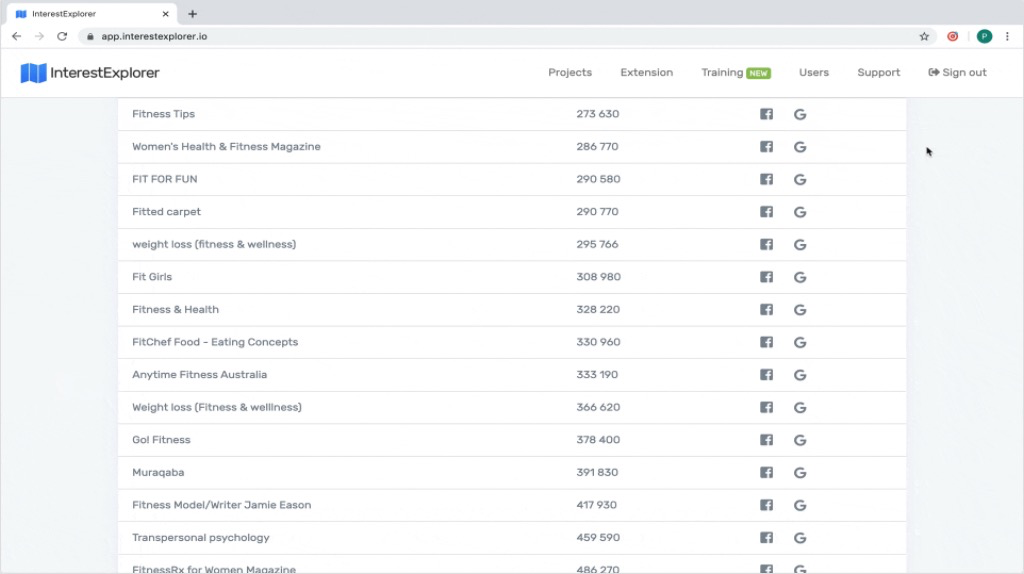This screenshot has width=1024, height=574.
Task: Click the audience value 333 190
Action: (x=597, y=374)
